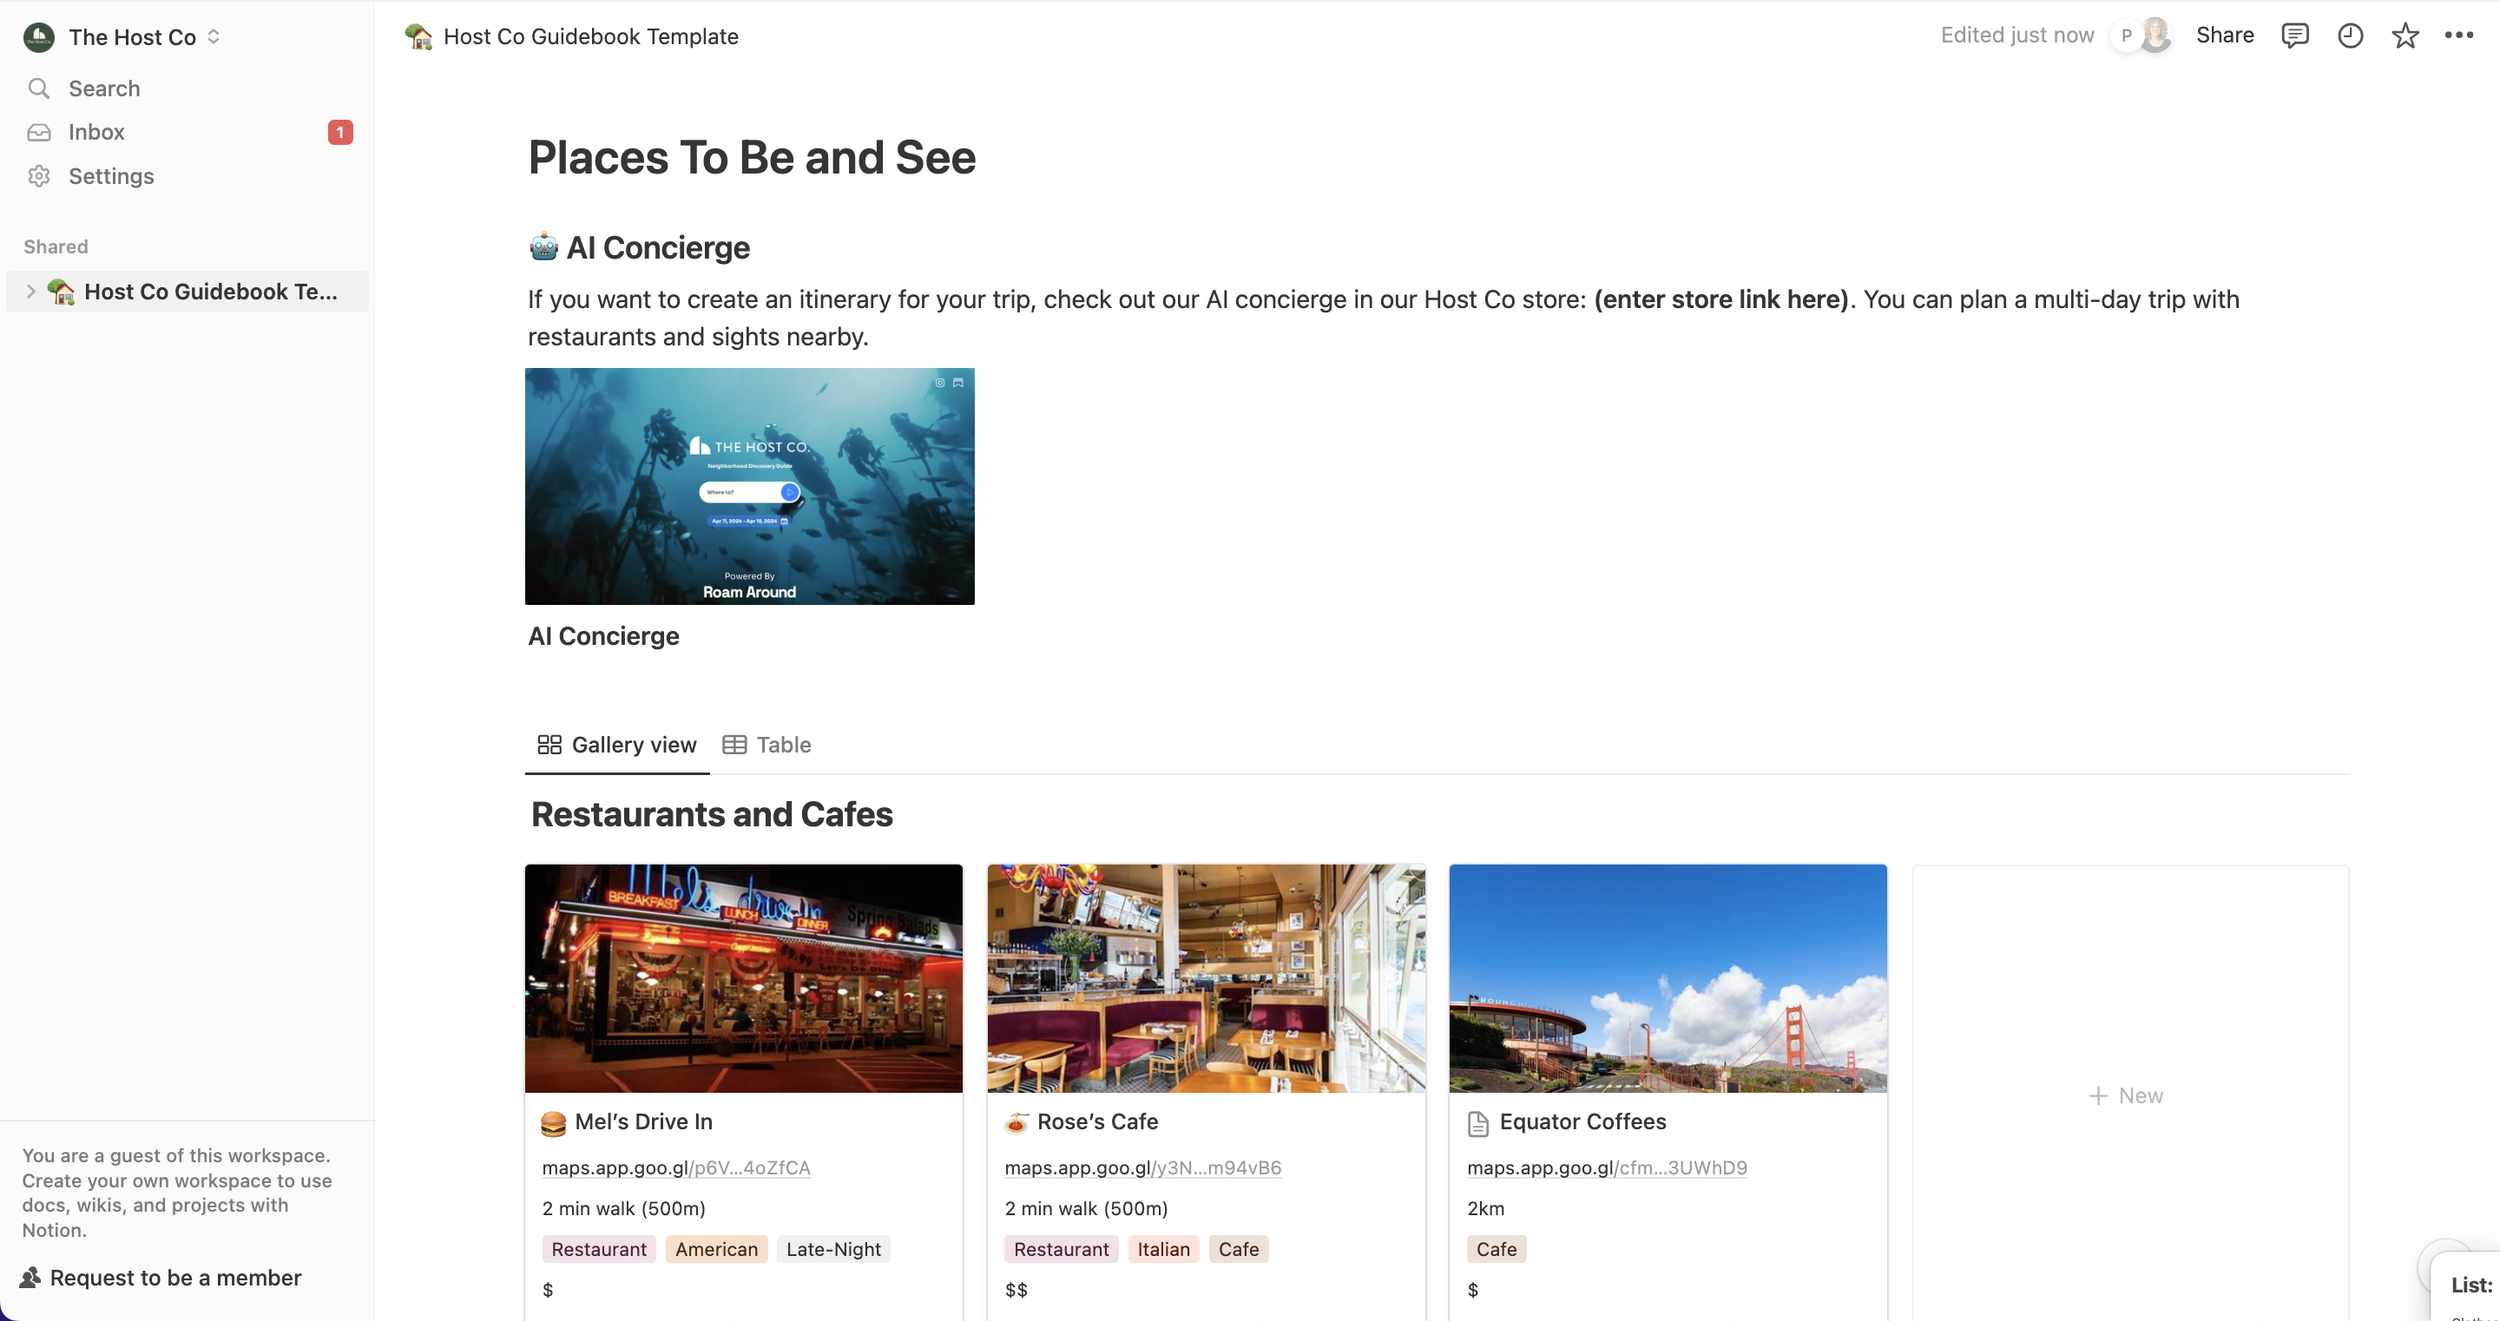Viewport: 2500px width, 1321px height.
Task: Open the Inbox with one notification
Action: click(96, 131)
